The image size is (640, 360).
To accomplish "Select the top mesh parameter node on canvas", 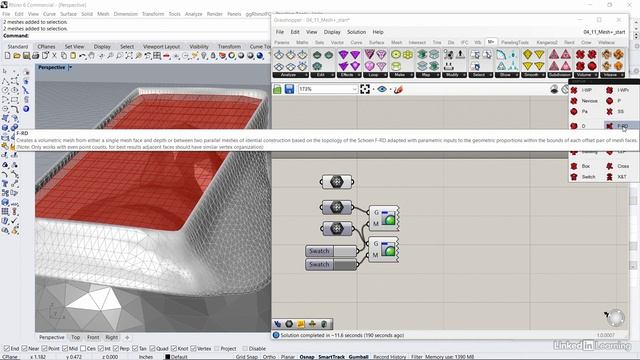I will coord(337,182).
